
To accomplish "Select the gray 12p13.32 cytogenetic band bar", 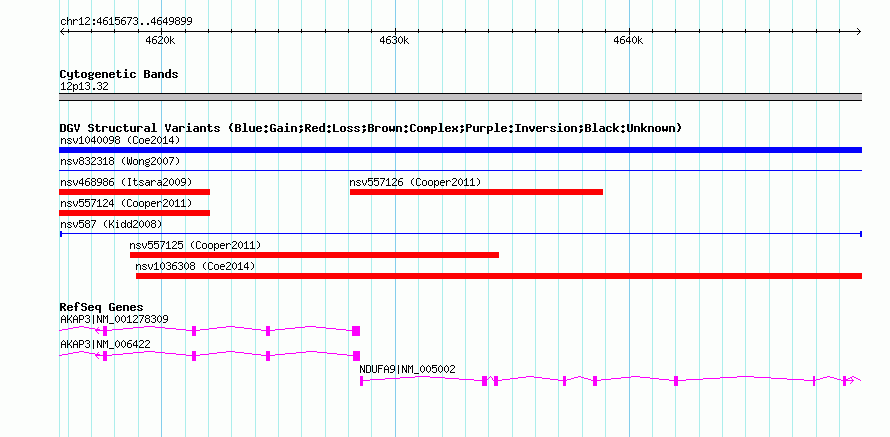I will (460, 97).
